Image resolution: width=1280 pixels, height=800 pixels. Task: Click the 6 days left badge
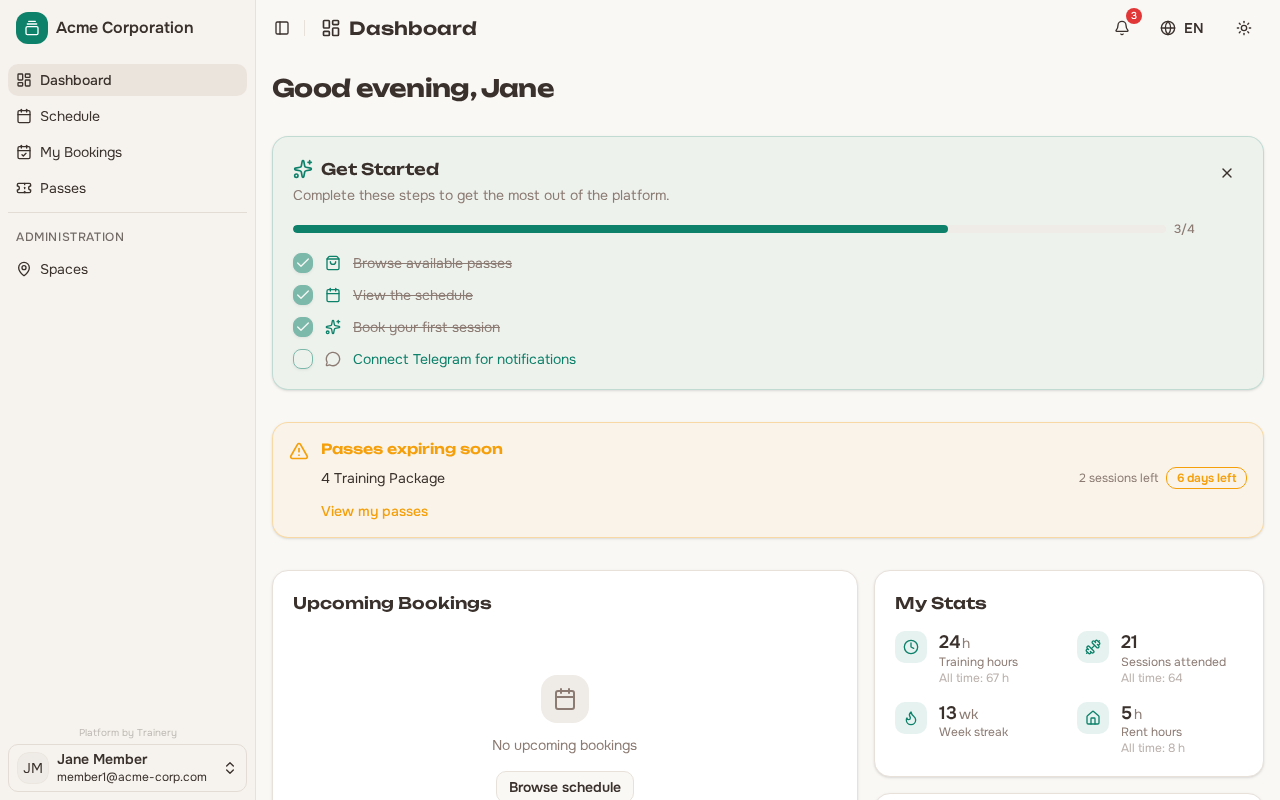(1206, 478)
